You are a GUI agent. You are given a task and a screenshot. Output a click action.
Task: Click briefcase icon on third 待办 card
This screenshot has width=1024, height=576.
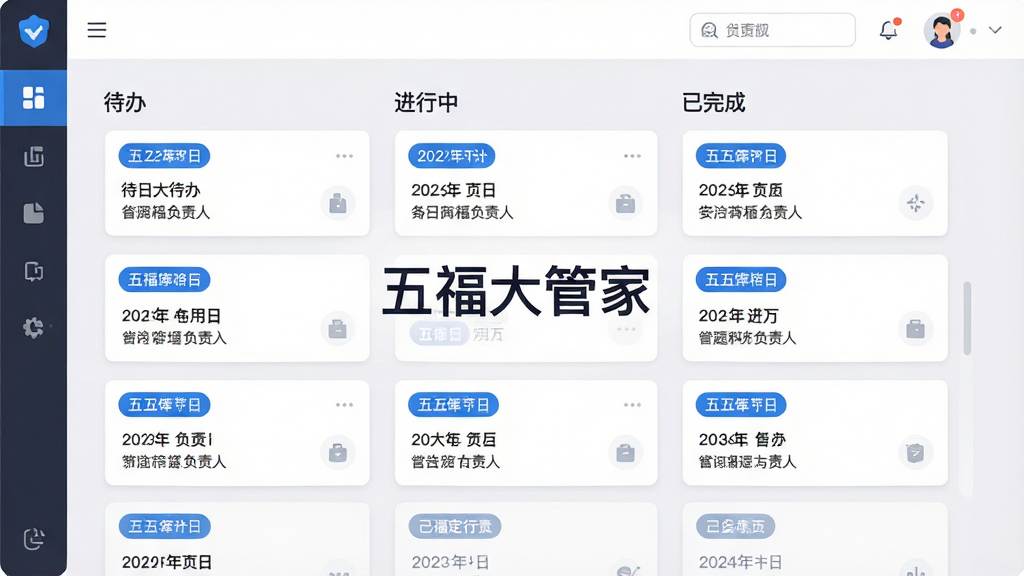(x=338, y=453)
